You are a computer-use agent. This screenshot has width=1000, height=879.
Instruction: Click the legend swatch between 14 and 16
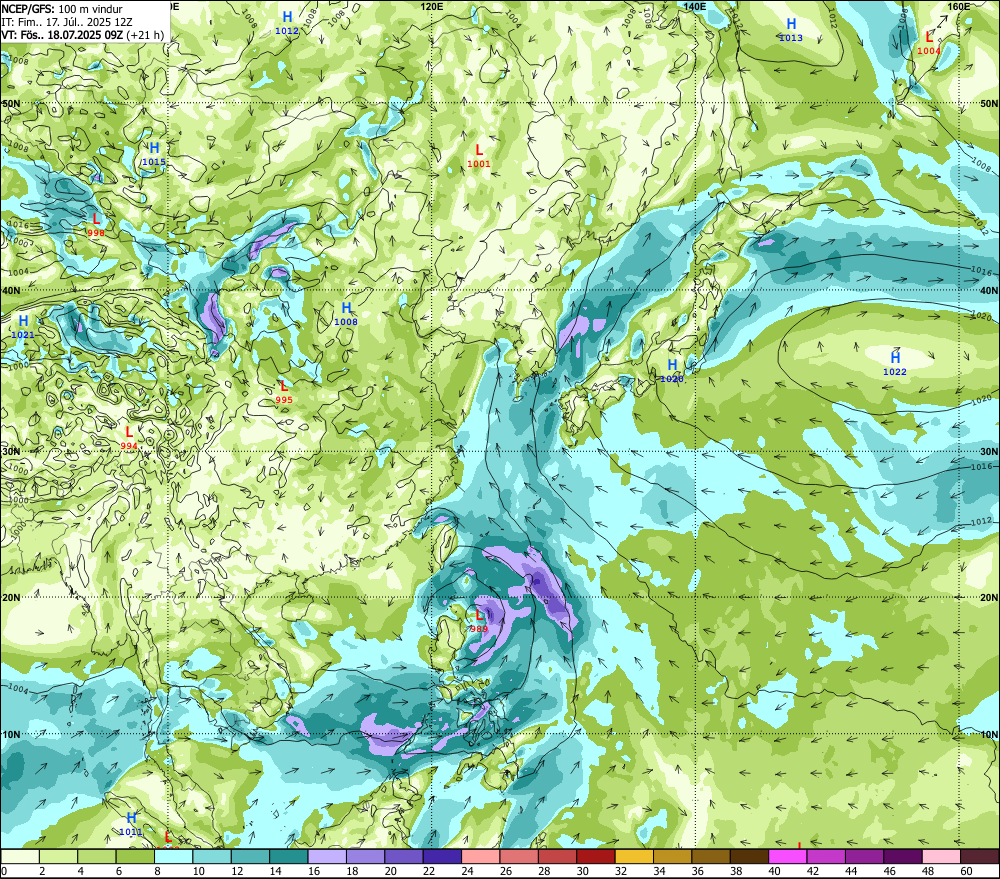coord(289,856)
